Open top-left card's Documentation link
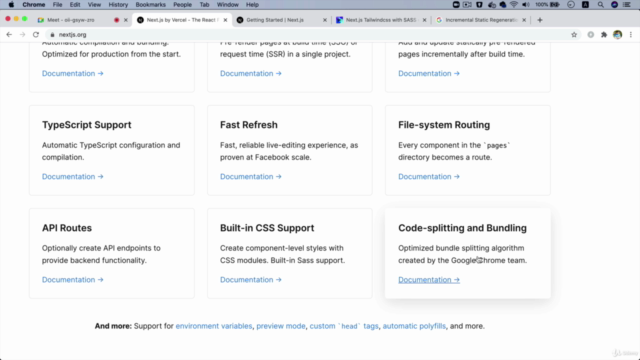The height and width of the screenshot is (360, 640). tap(73, 73)
